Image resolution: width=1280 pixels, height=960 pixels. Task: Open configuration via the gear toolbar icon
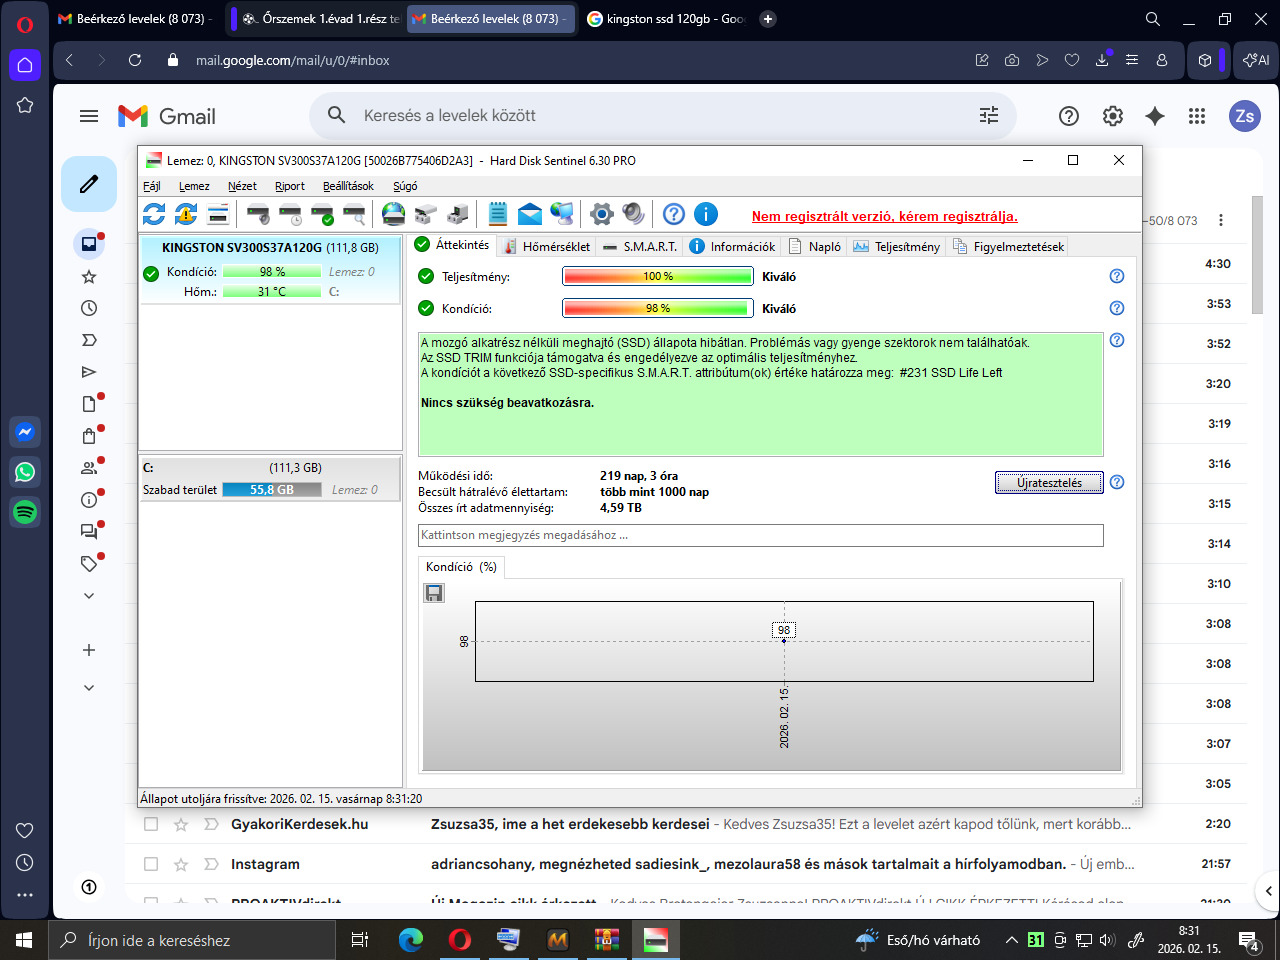pyautogui.click(x=601, y=214)
